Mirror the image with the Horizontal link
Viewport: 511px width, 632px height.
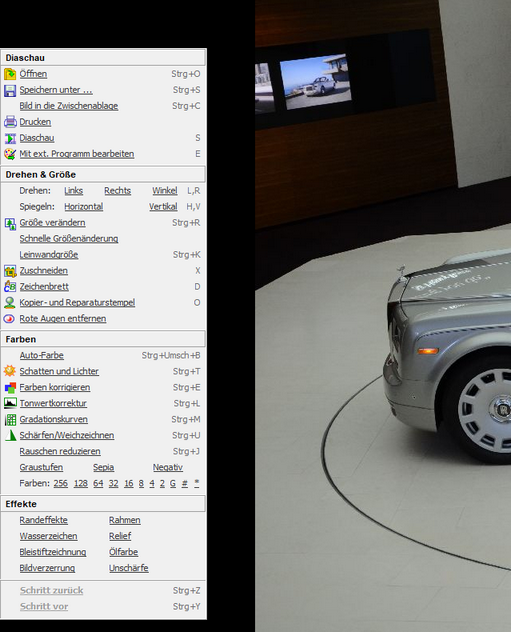(83, 207)
